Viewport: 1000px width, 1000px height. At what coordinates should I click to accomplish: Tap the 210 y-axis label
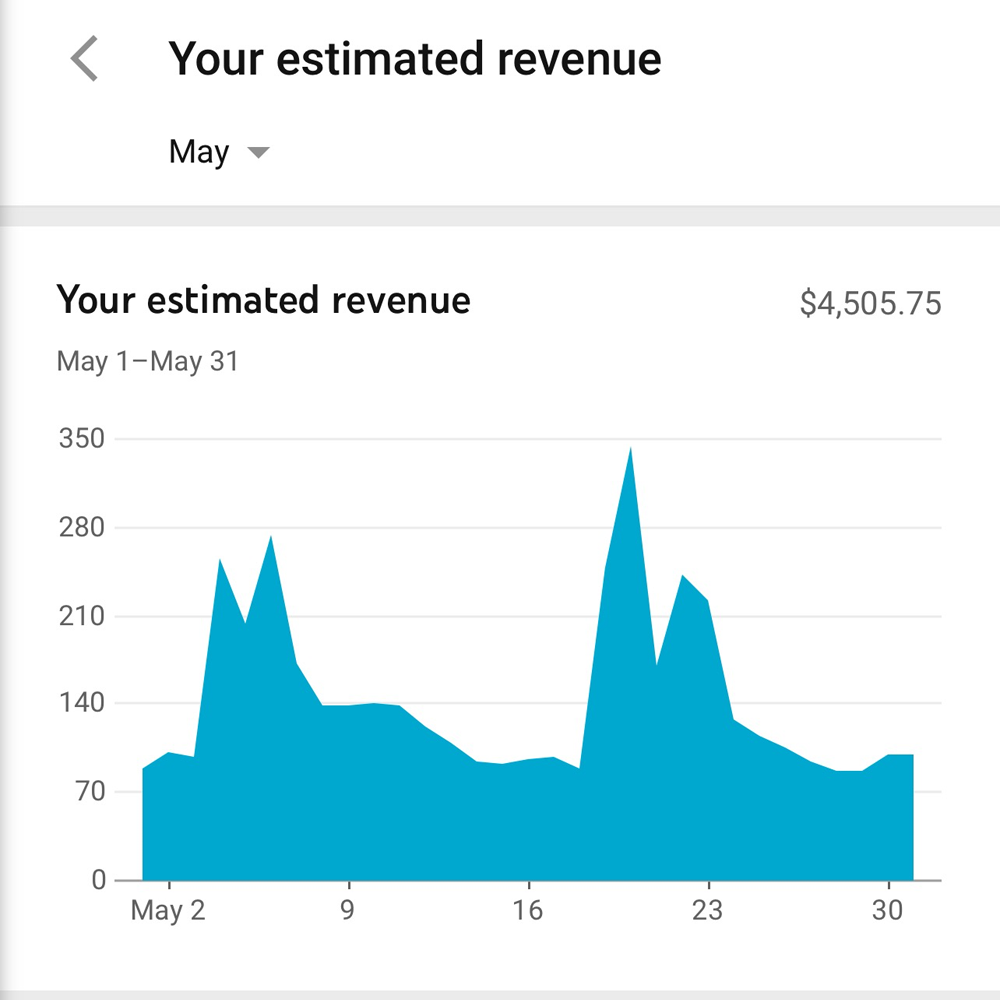81,616
